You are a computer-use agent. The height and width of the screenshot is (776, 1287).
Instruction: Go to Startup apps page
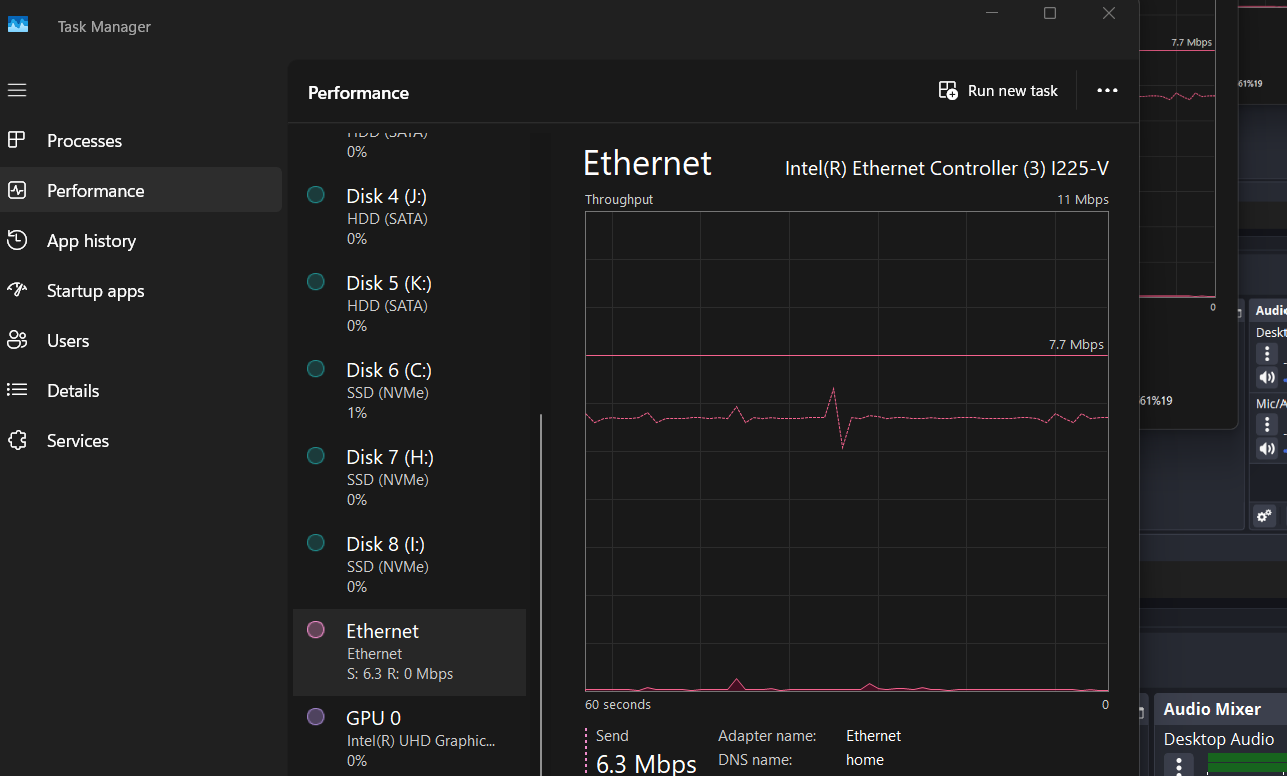(141, 290)
